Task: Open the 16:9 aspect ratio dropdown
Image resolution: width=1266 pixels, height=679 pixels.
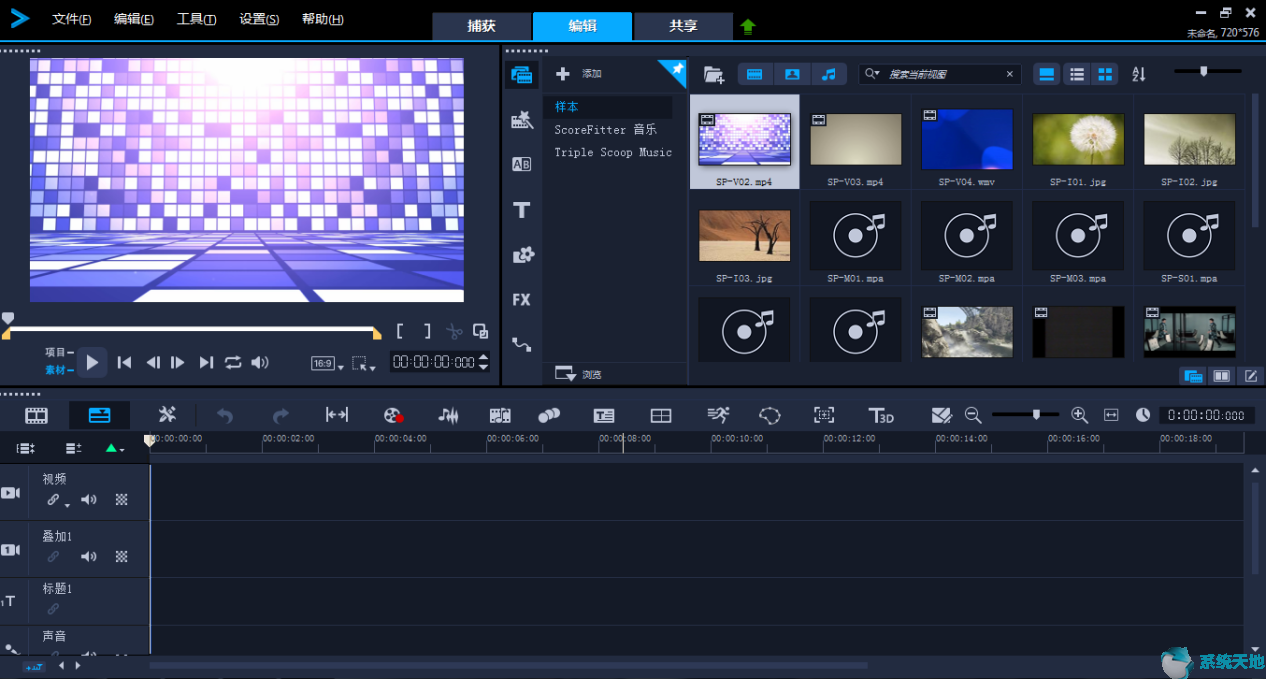Action: pyautogui.click(x=326, y=363)
